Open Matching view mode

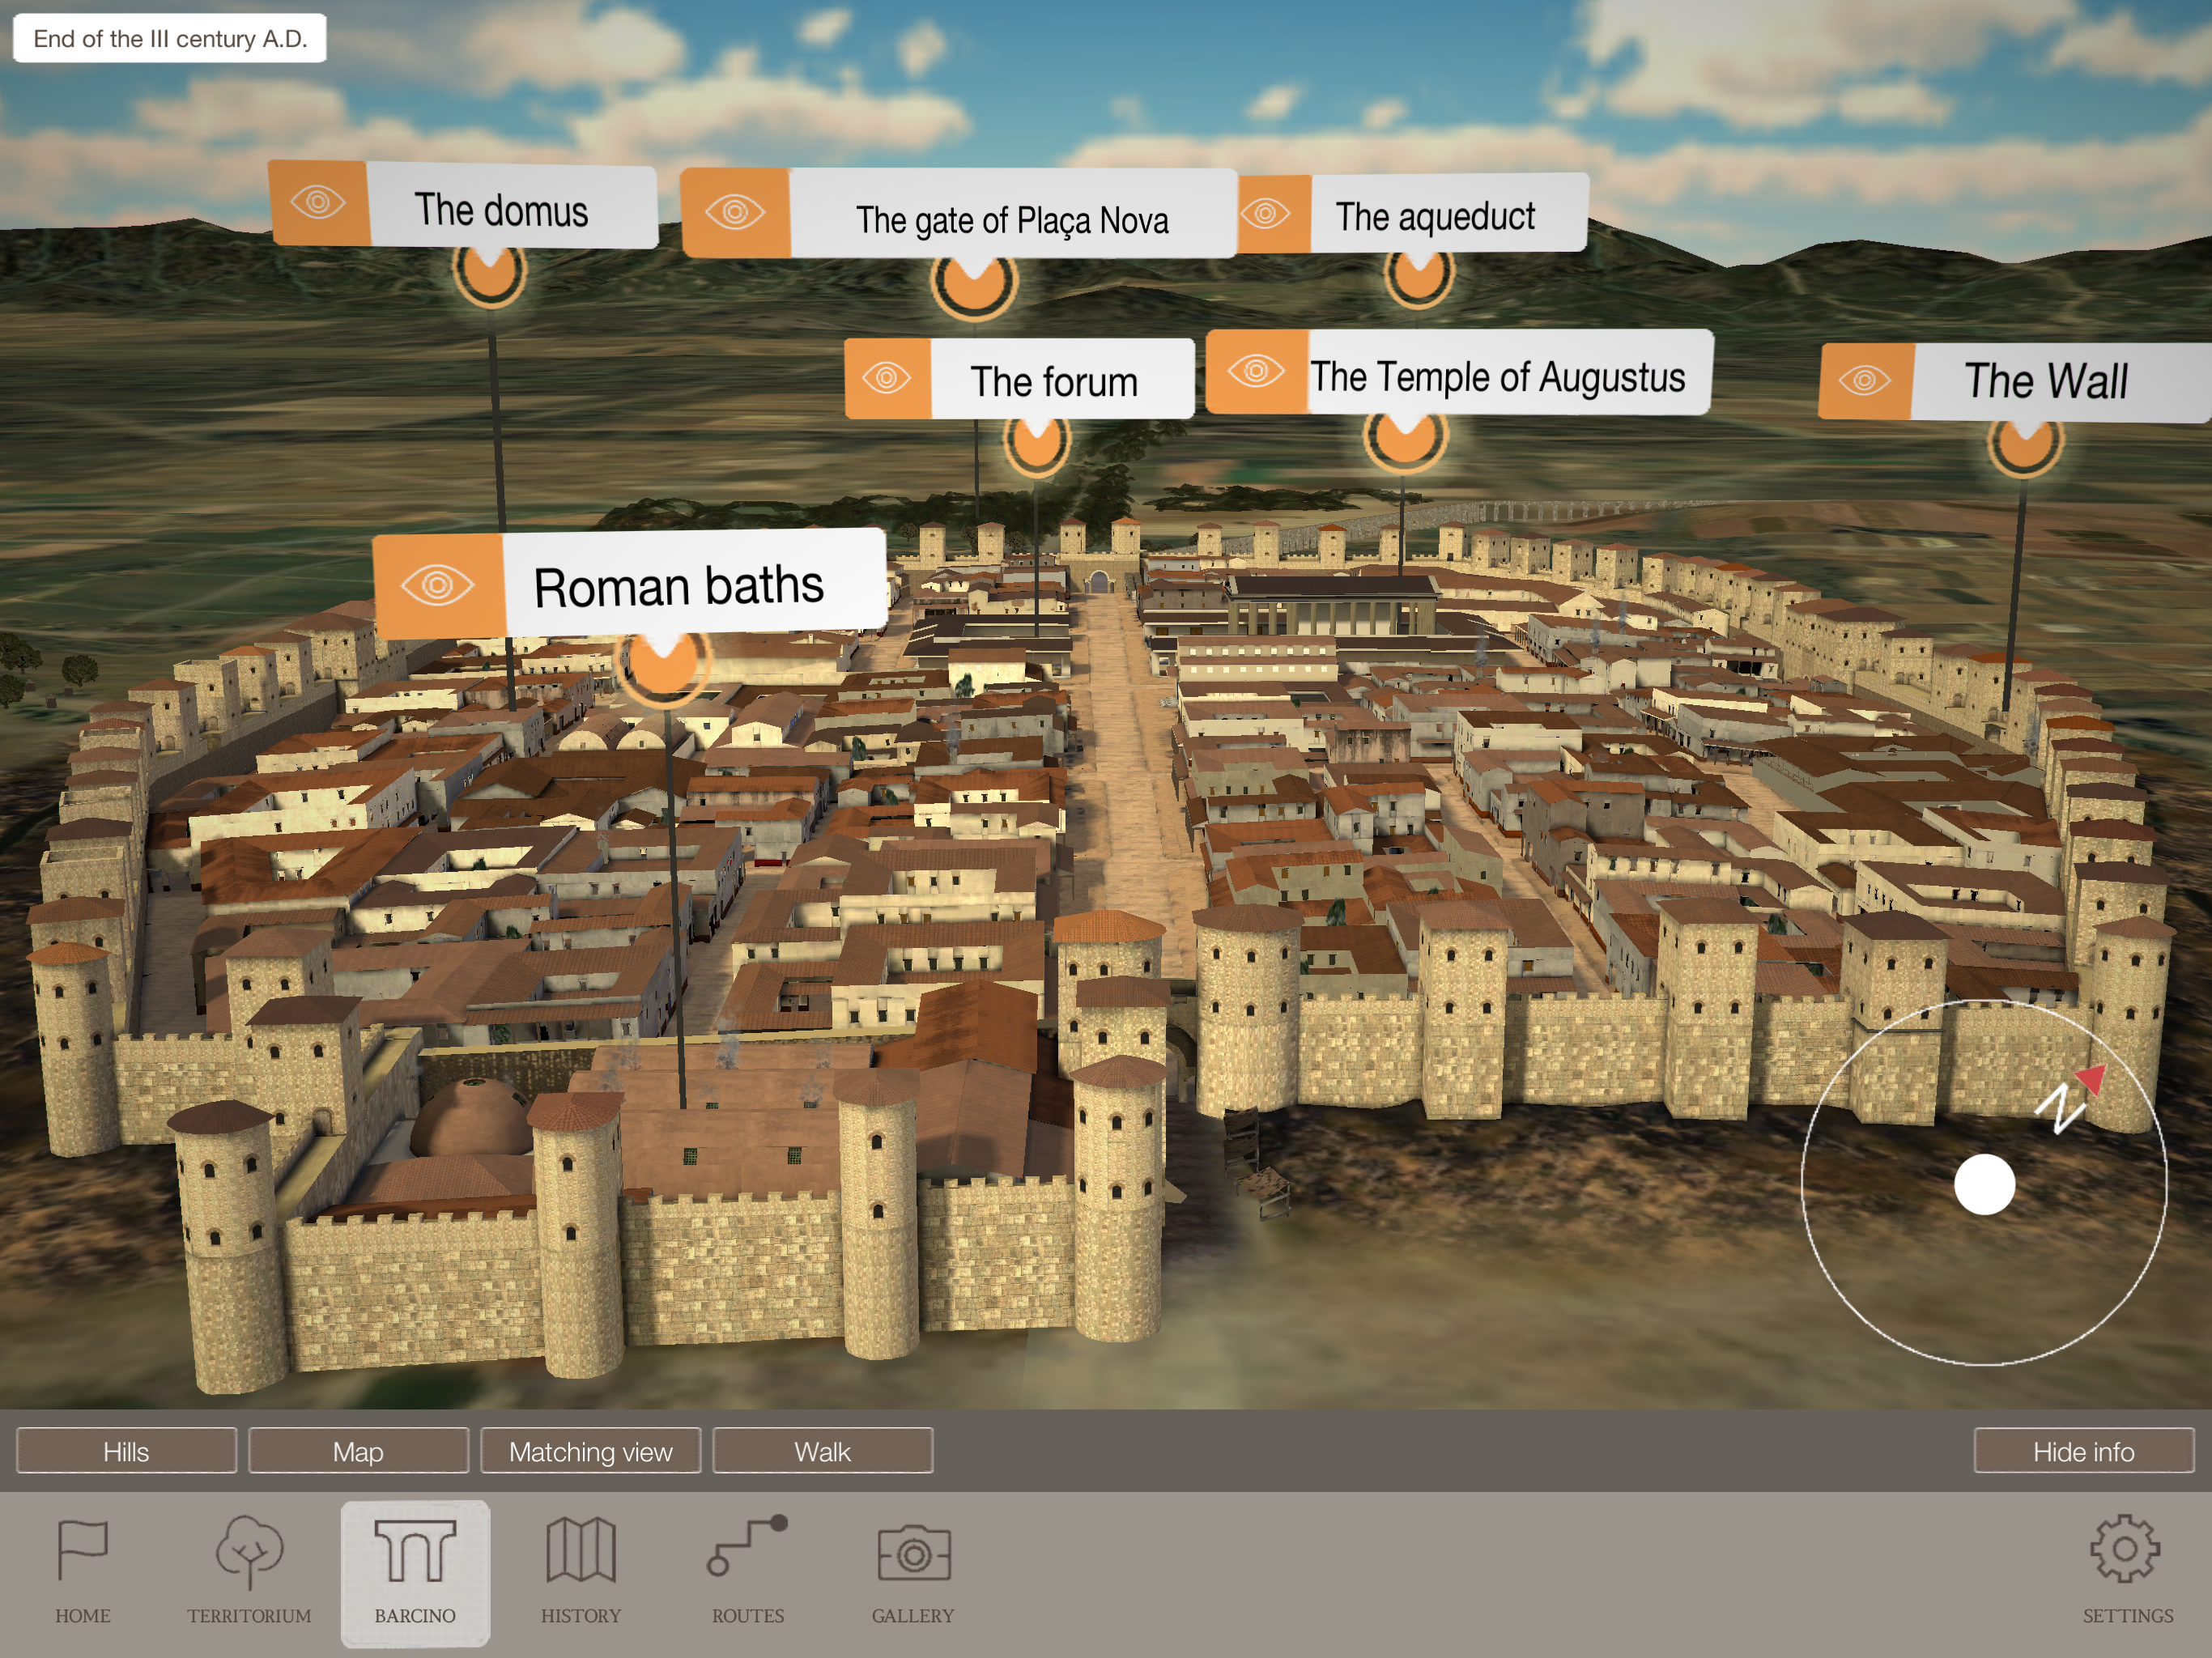(590, 1451)
